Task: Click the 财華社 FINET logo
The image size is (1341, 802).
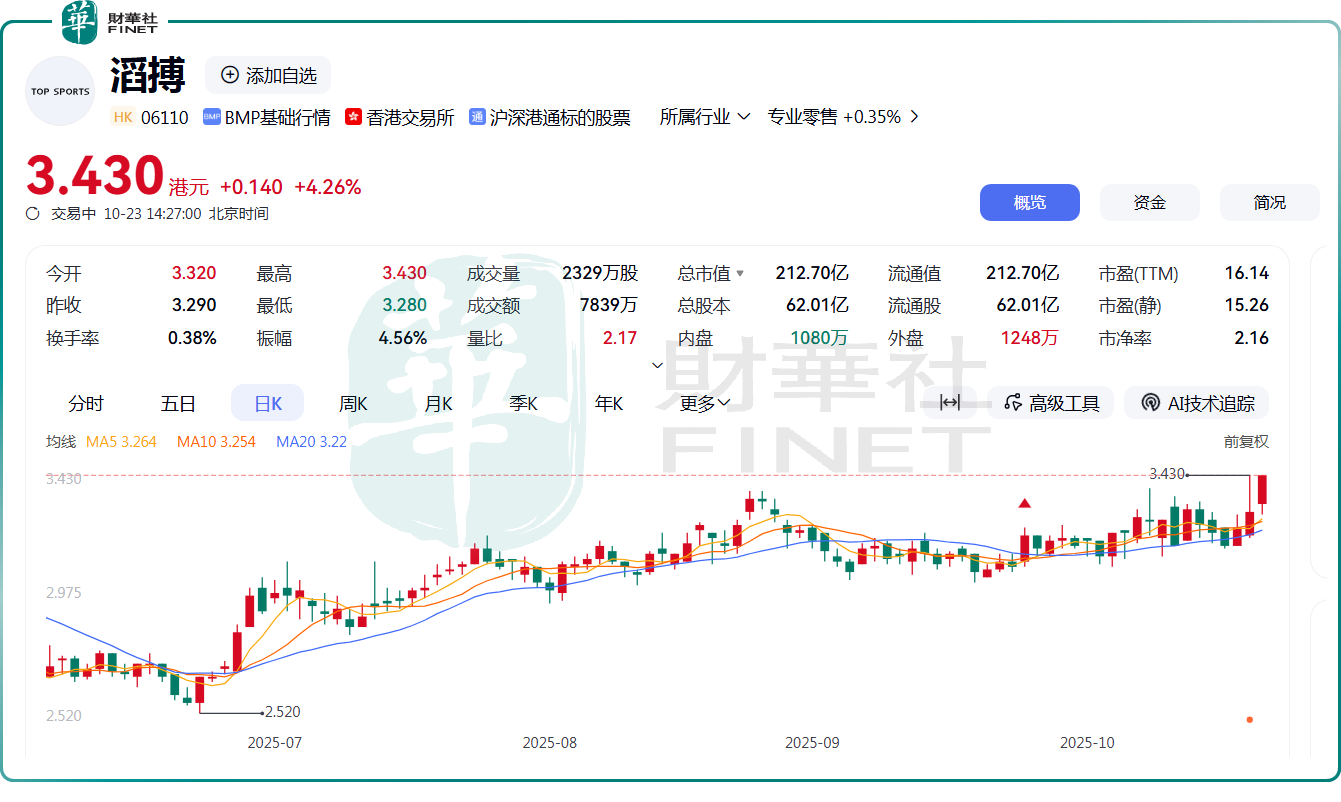Action: click(109, 22)
